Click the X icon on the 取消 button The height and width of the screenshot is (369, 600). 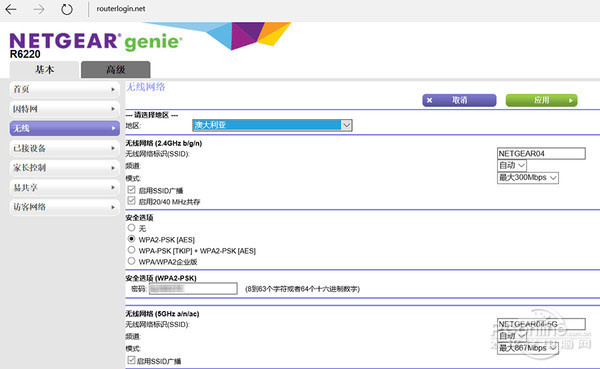(429, 100)
